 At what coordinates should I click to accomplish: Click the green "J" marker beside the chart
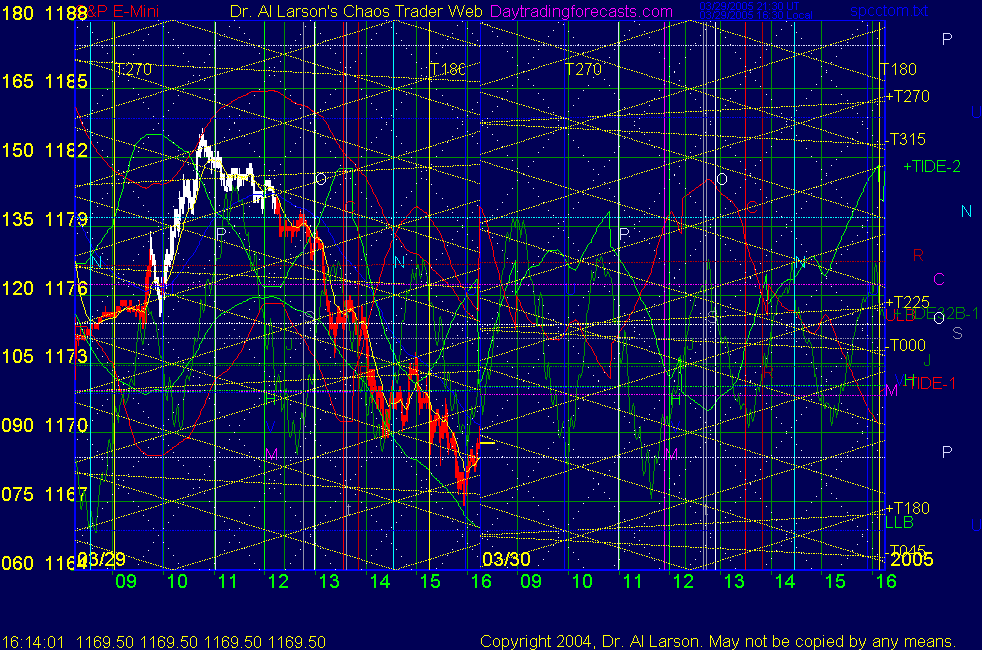[x=928, y=360]
